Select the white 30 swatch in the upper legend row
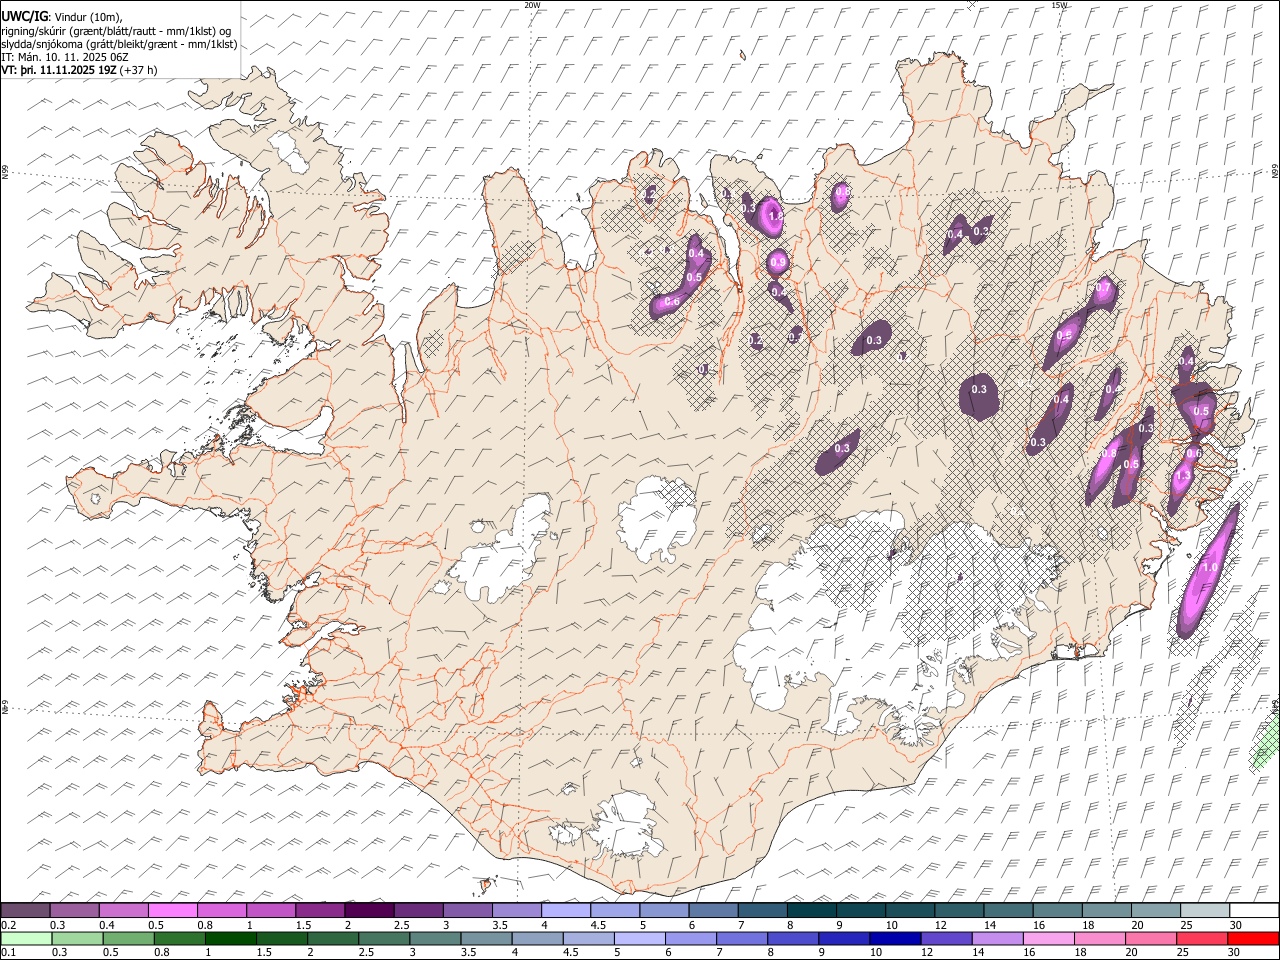1280x960 pixels. [1253, 911]
